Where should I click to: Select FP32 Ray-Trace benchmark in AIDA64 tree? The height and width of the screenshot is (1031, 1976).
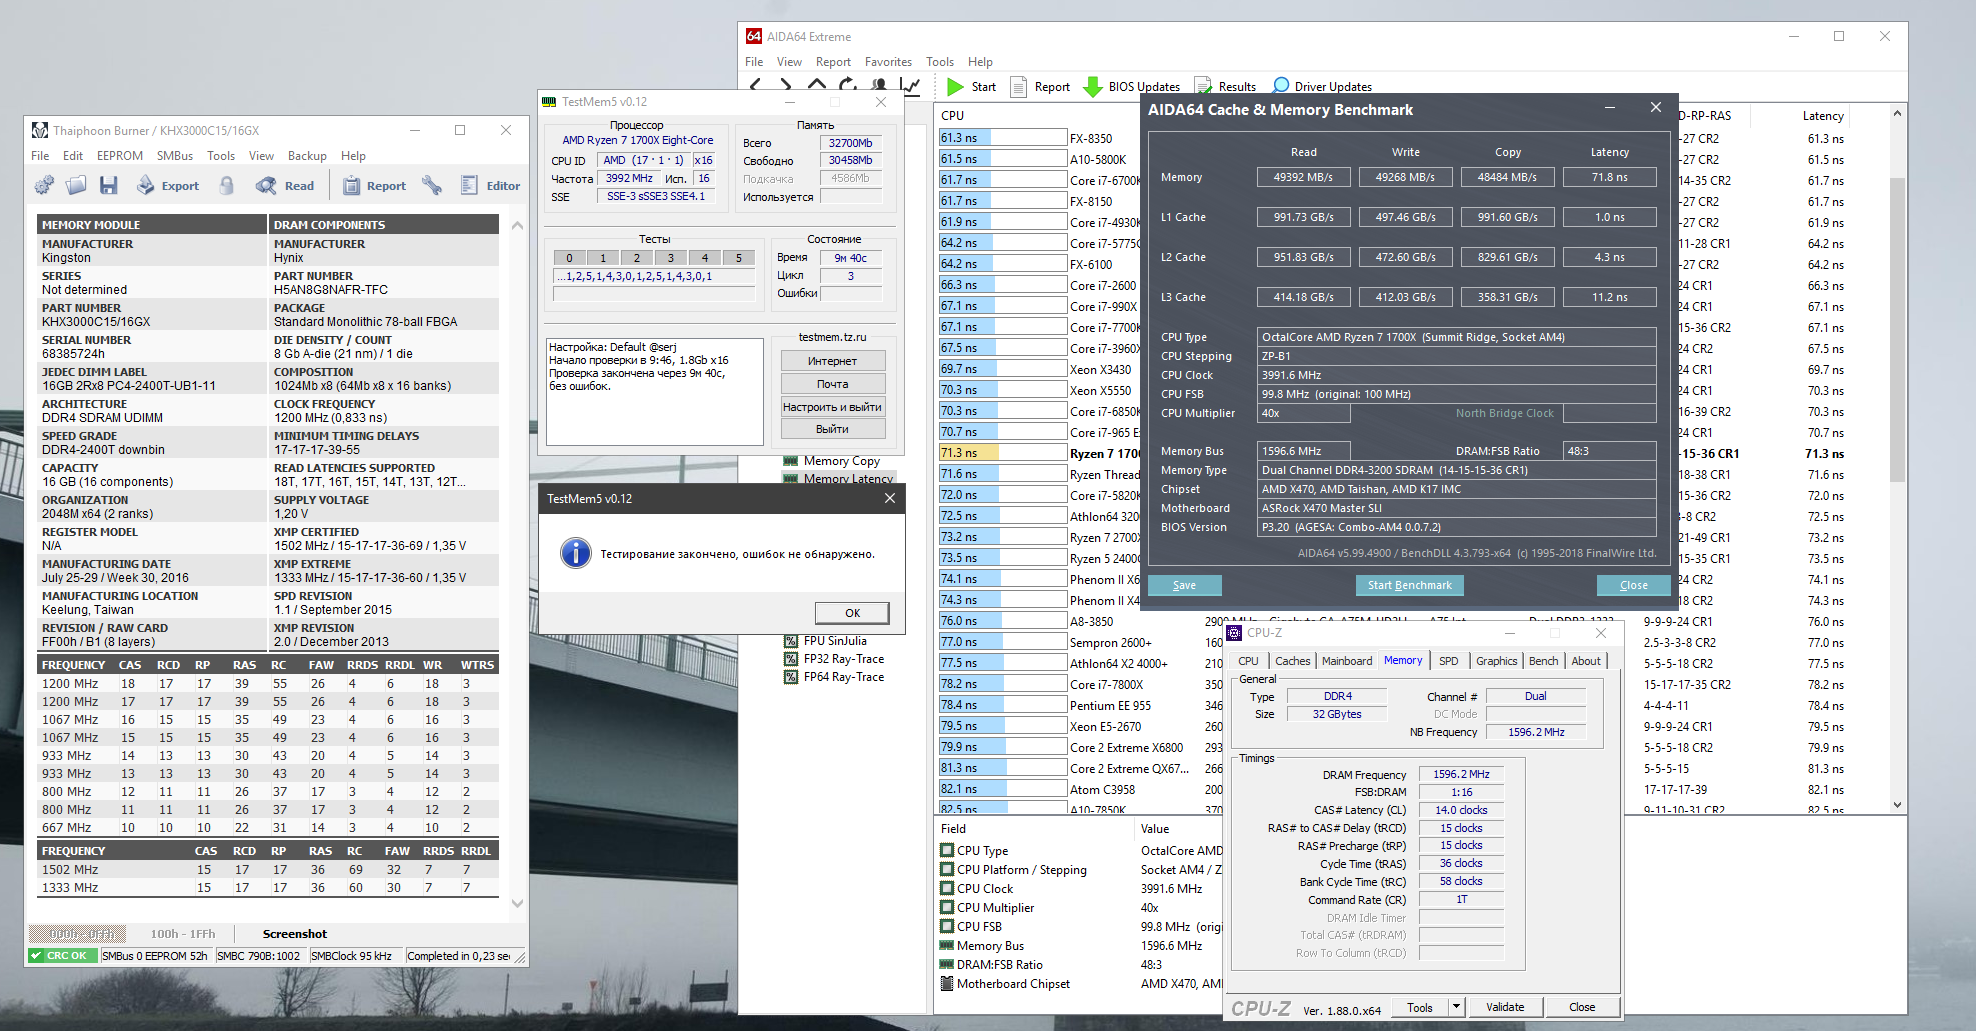835,659
